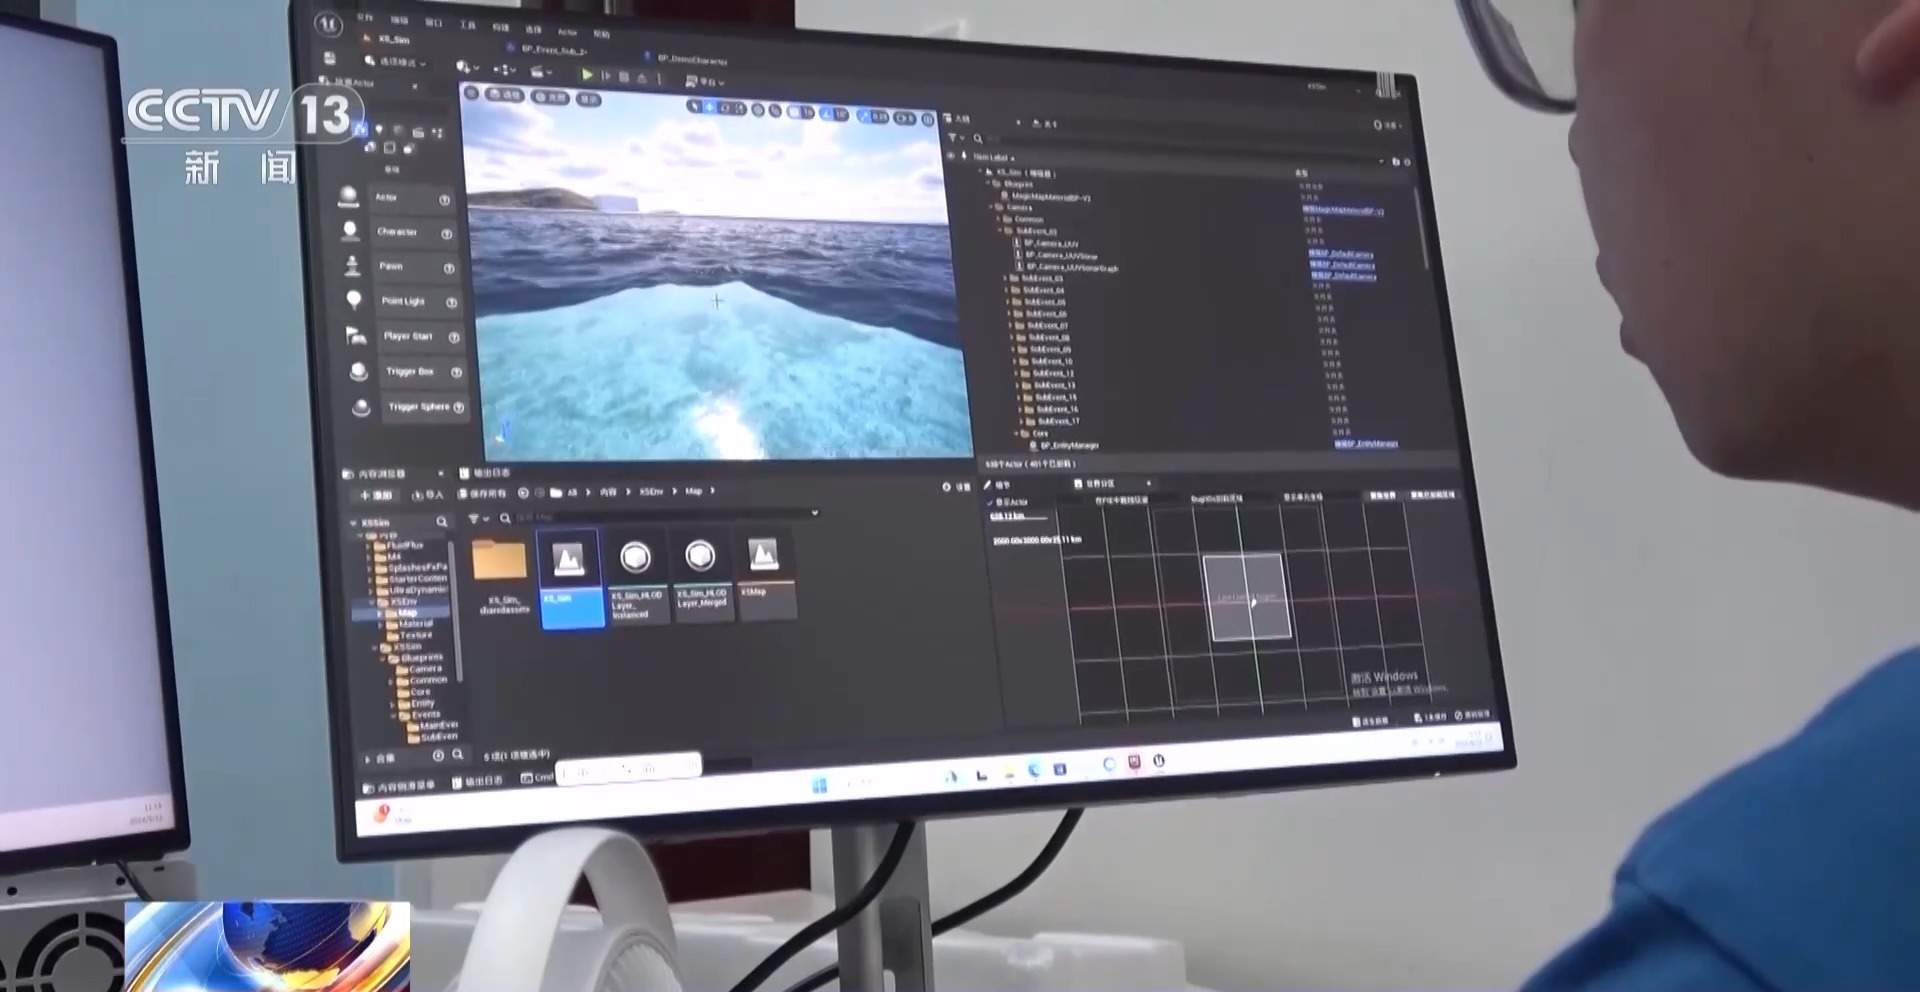Click search icon in content browser sources
The image size is (1920, 992).
pos(441,522)
